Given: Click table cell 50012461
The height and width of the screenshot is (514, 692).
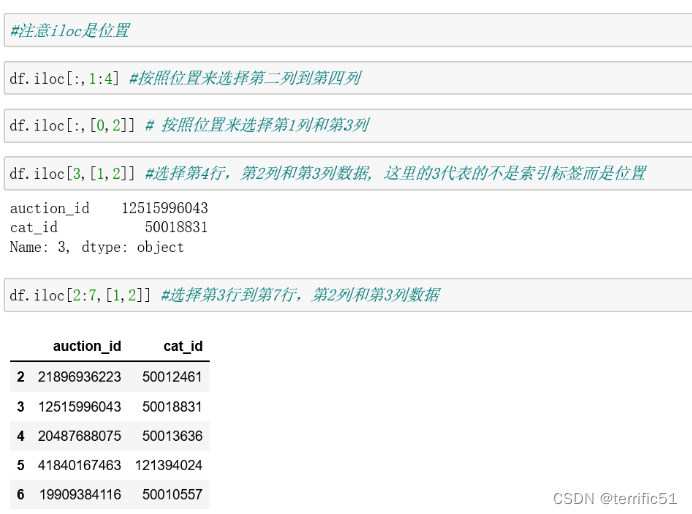Looking at the screenshot, I should click(172, 377).
